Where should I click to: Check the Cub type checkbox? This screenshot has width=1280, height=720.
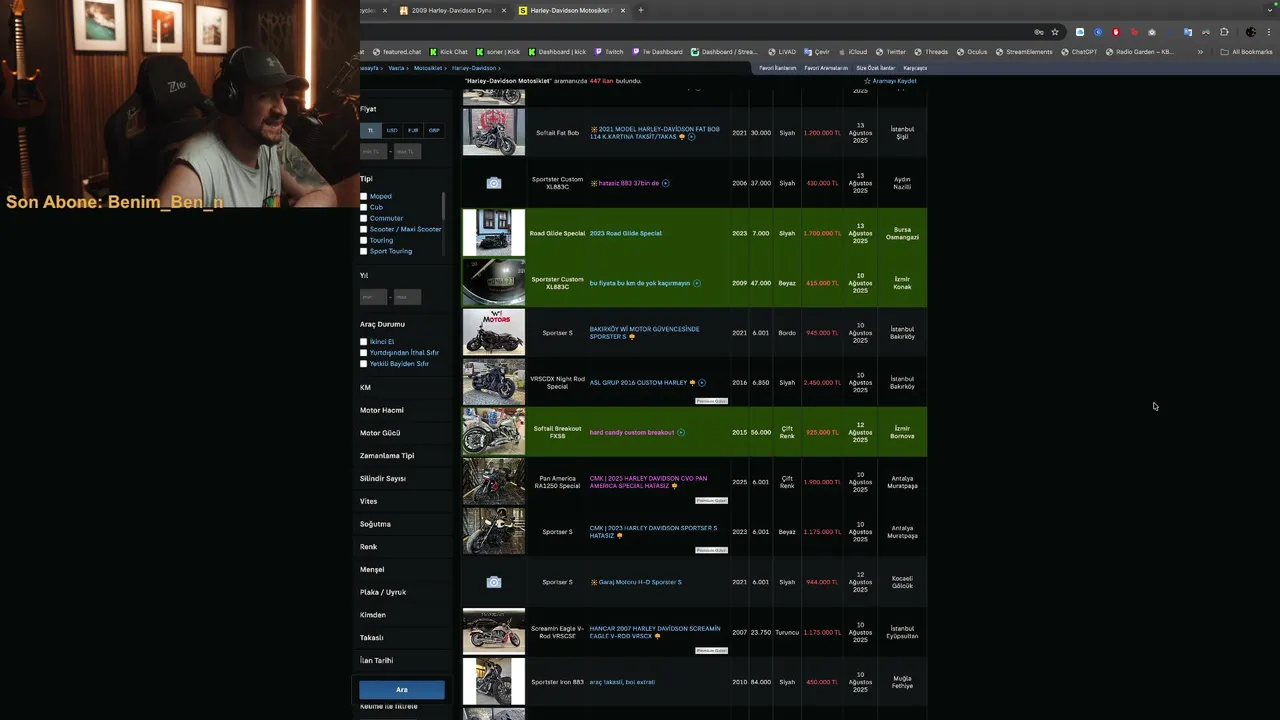click(364, 207)
